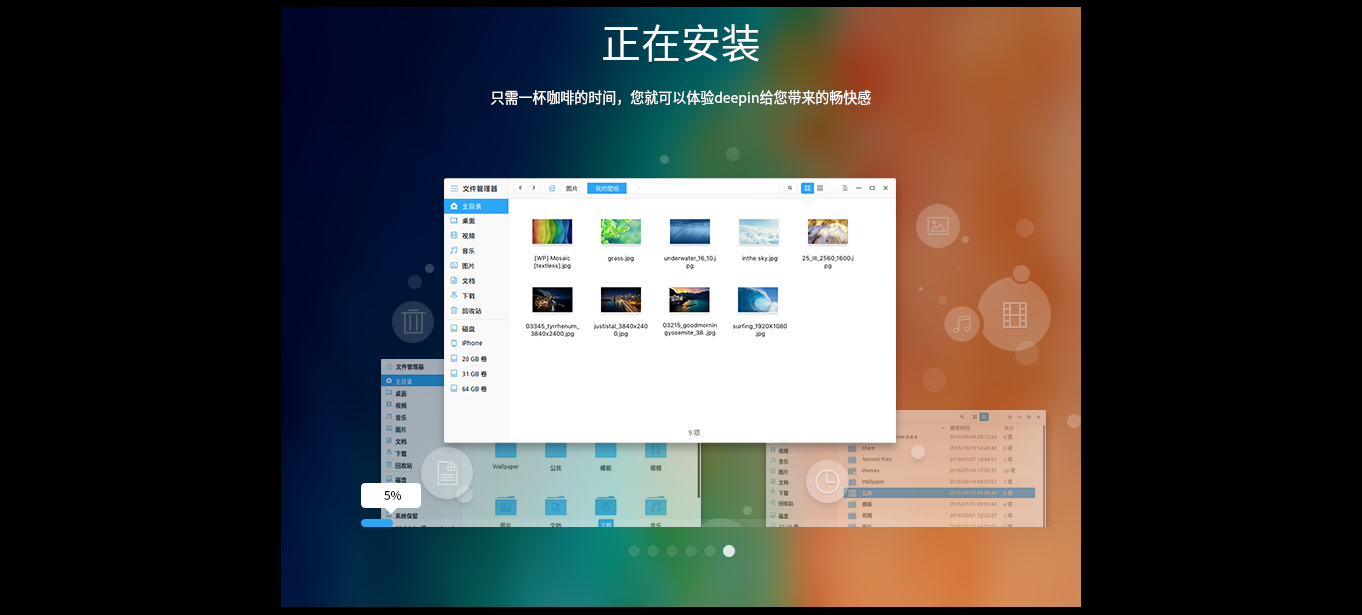This screenshot has height=615, width=1362.
Task: Open the settings menu left of minimize button
Action: click(x=845, y=188)
